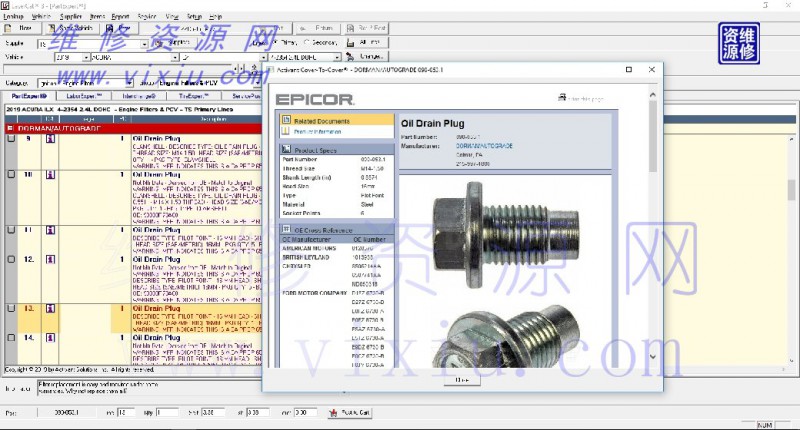Select the Secondary lines radio button
Viewport: 800px width, 430px height.
307,43
